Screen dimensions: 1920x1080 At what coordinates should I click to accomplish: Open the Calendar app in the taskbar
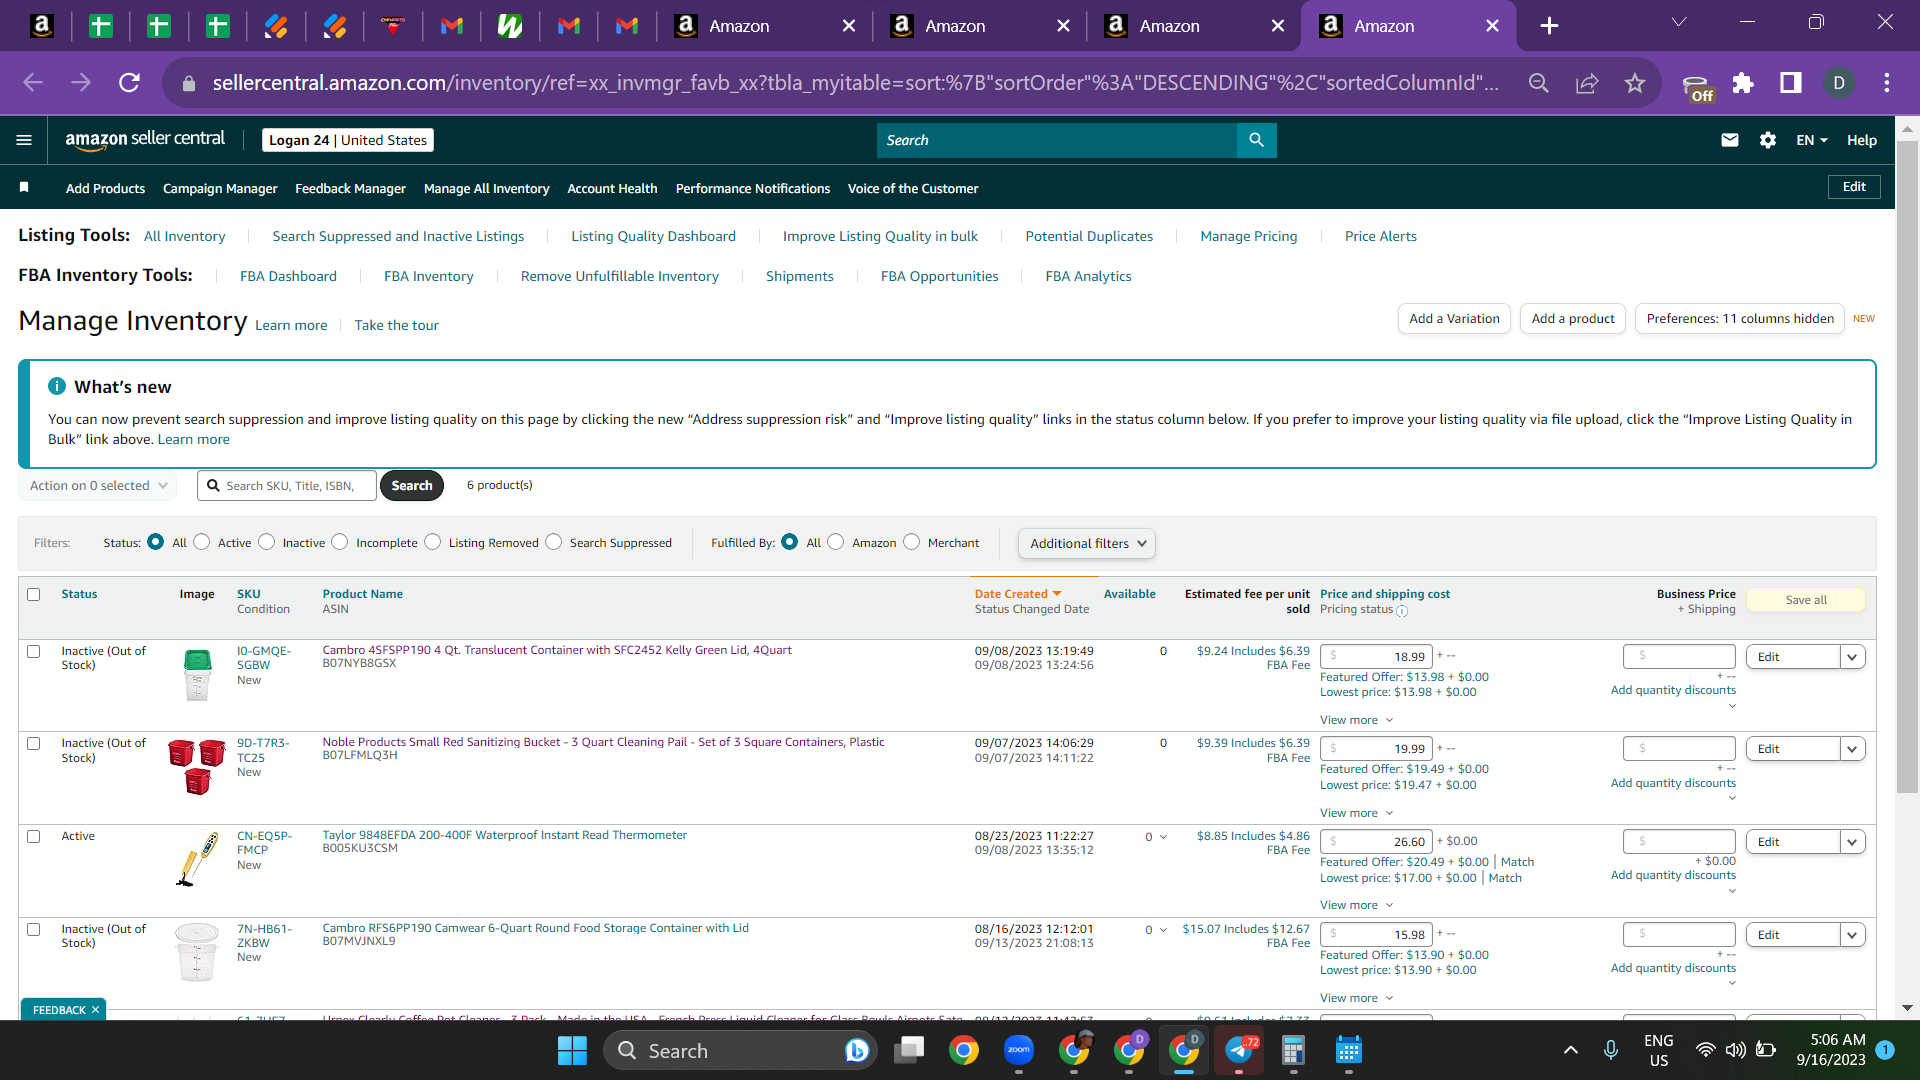[x=1349, y=1050]
